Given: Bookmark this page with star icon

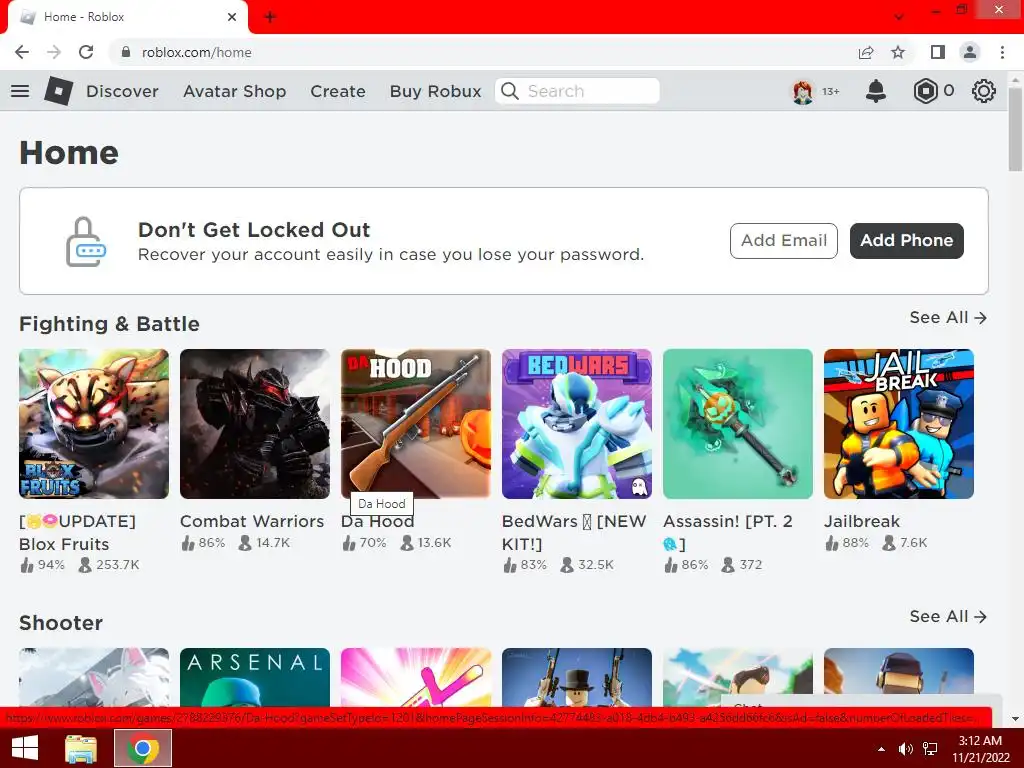Looking at the screenshot, I should (x=898, y=52).
